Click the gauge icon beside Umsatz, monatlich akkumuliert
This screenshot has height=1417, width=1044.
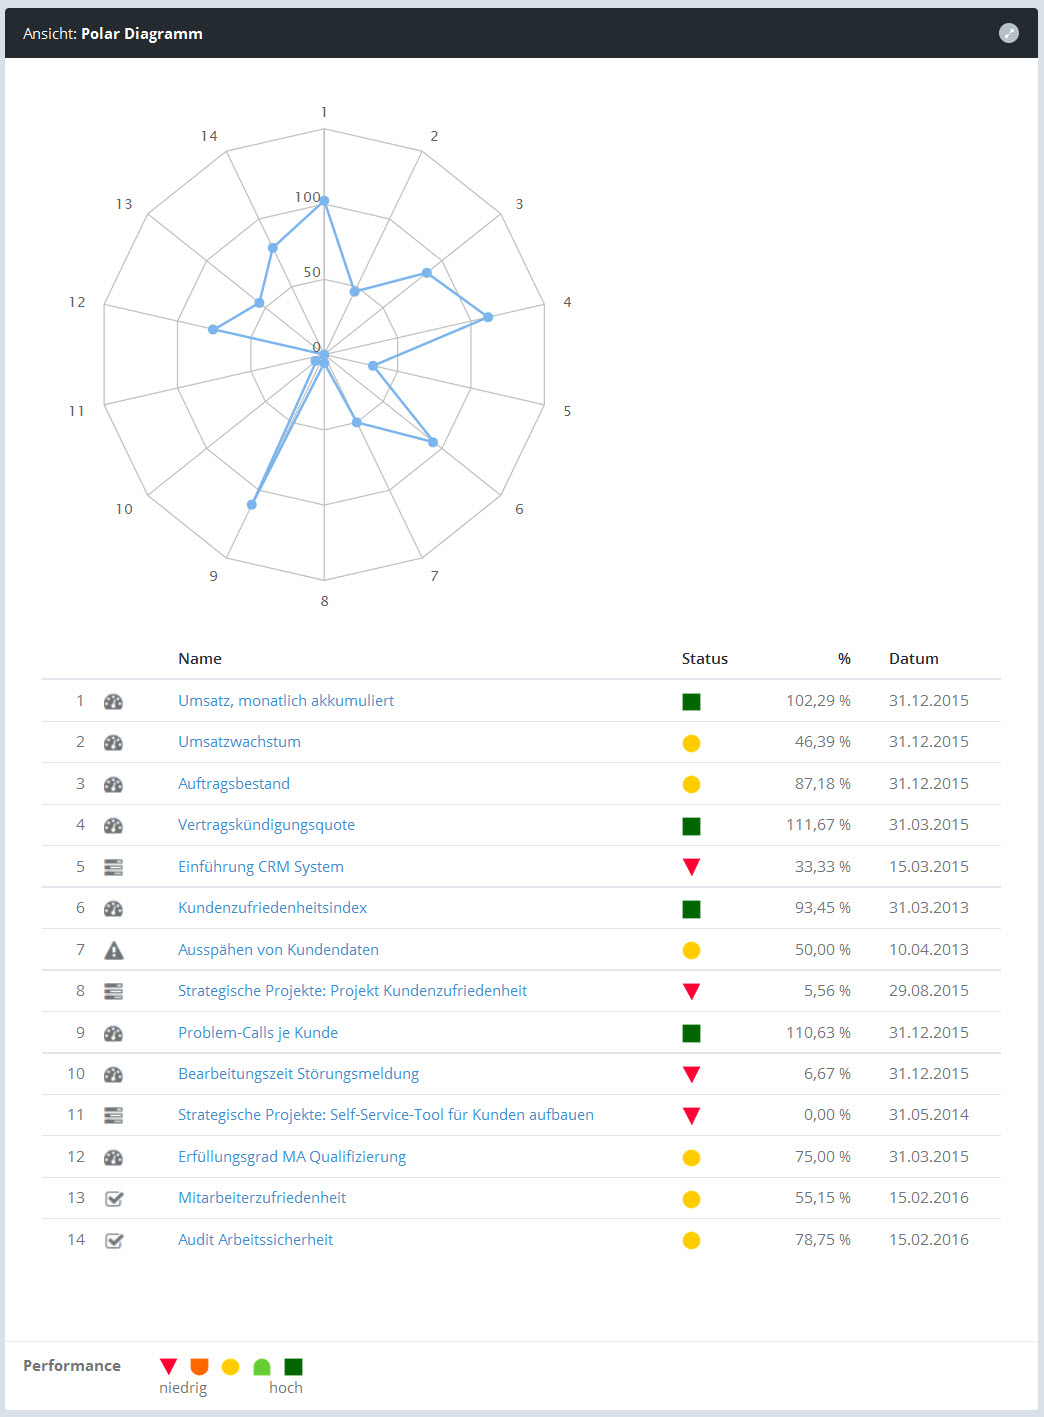(113, 701)
